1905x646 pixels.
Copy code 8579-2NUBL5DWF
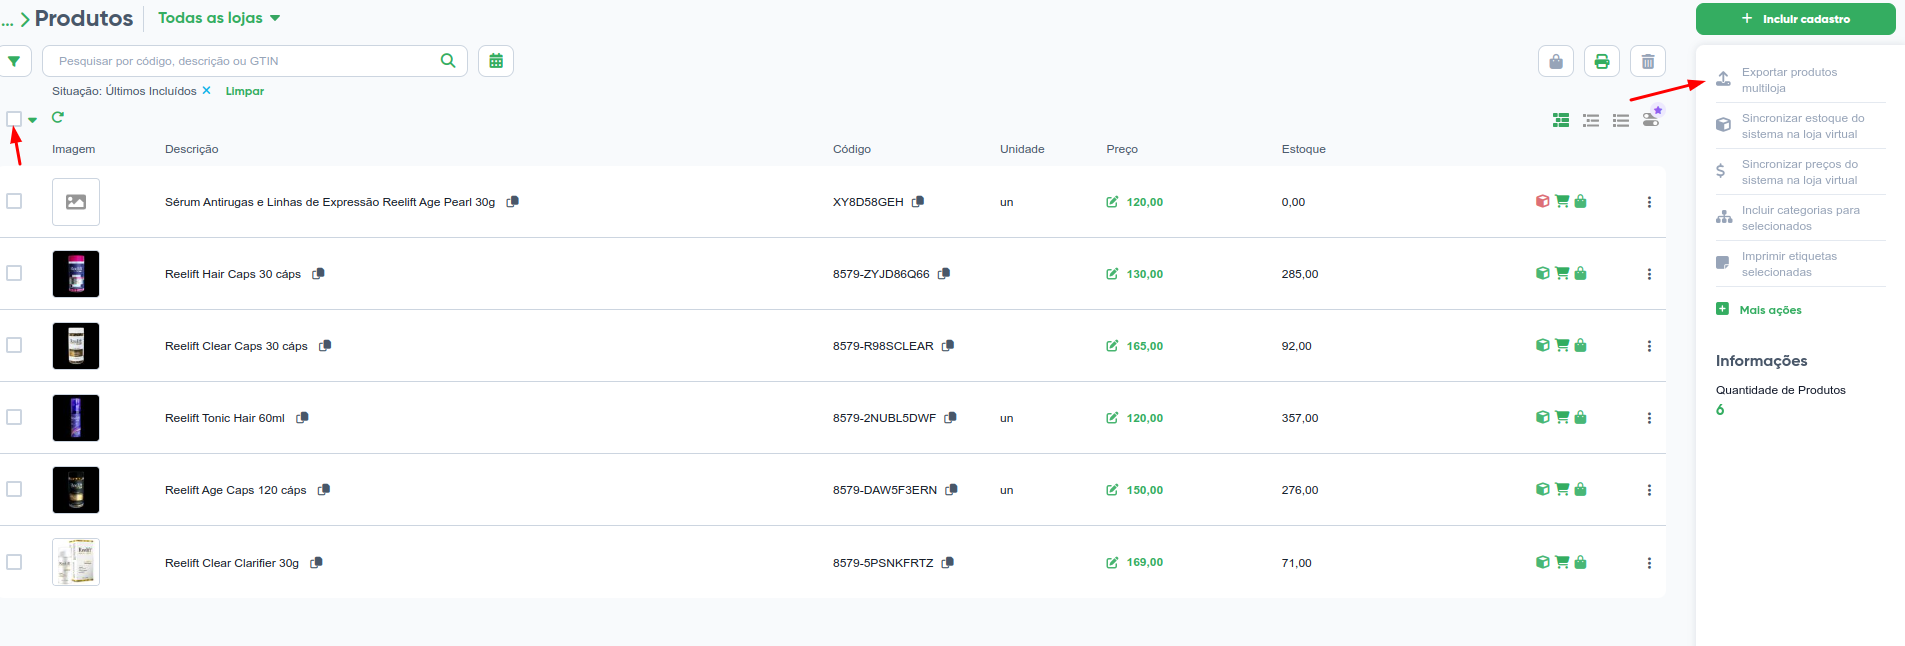pyautogui.click(x=951, y=417)
